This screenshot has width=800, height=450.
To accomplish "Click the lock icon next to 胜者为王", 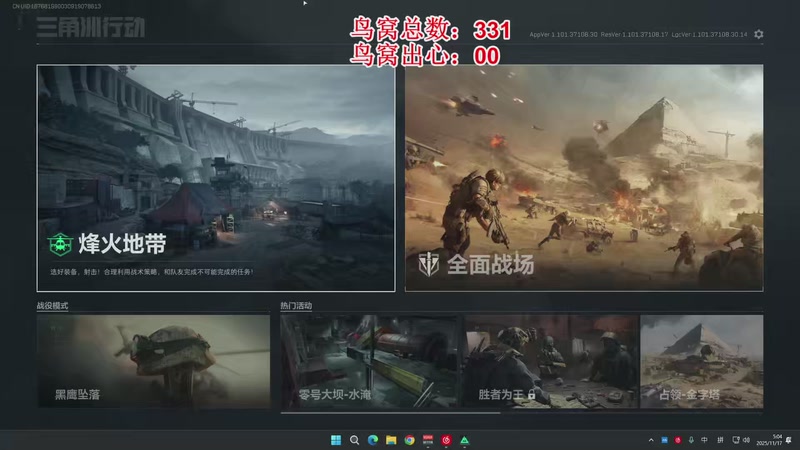I will (532, 394).
